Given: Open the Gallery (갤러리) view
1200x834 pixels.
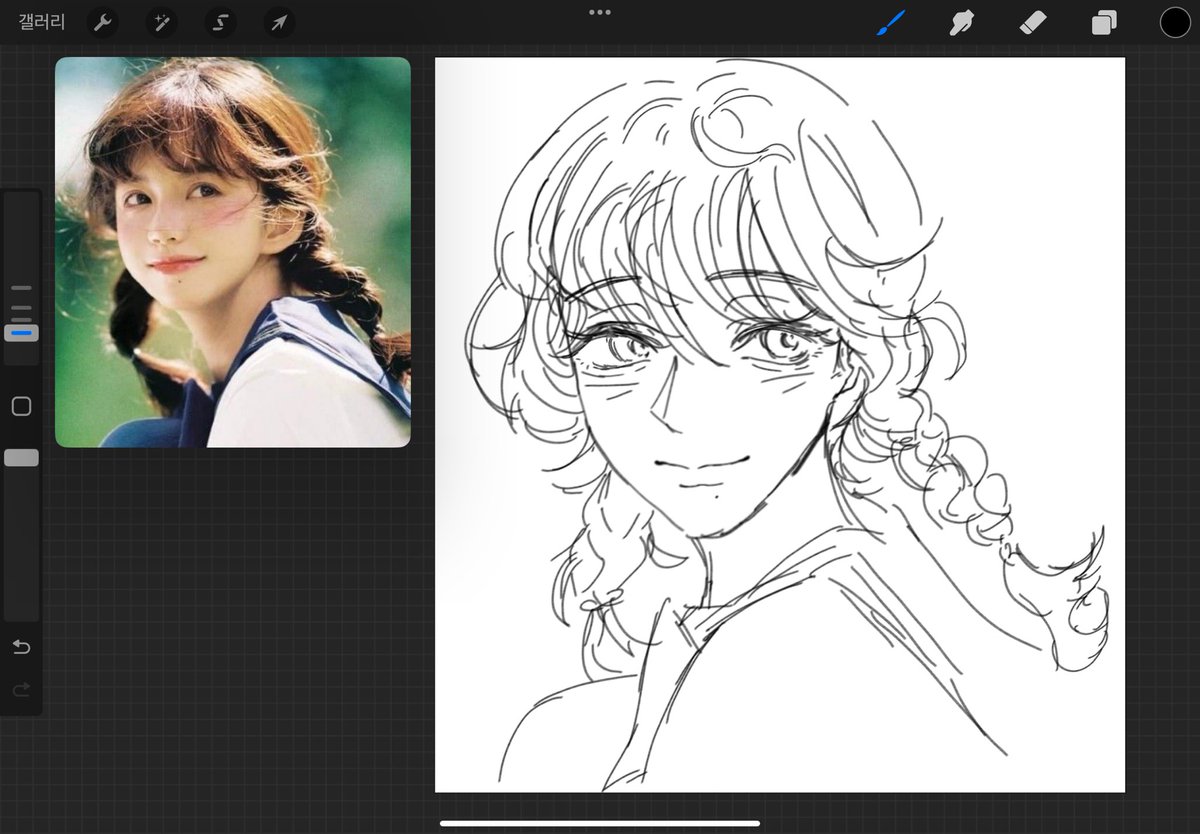Looking at the screenshot, I should [42, 22].
